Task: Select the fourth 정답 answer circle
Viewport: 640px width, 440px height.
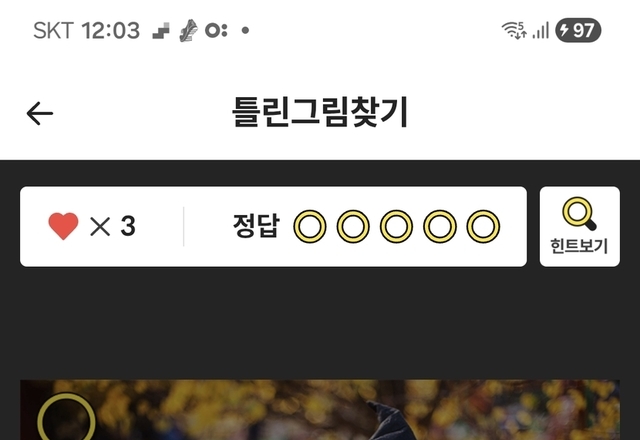Action: tap(440, 226)
